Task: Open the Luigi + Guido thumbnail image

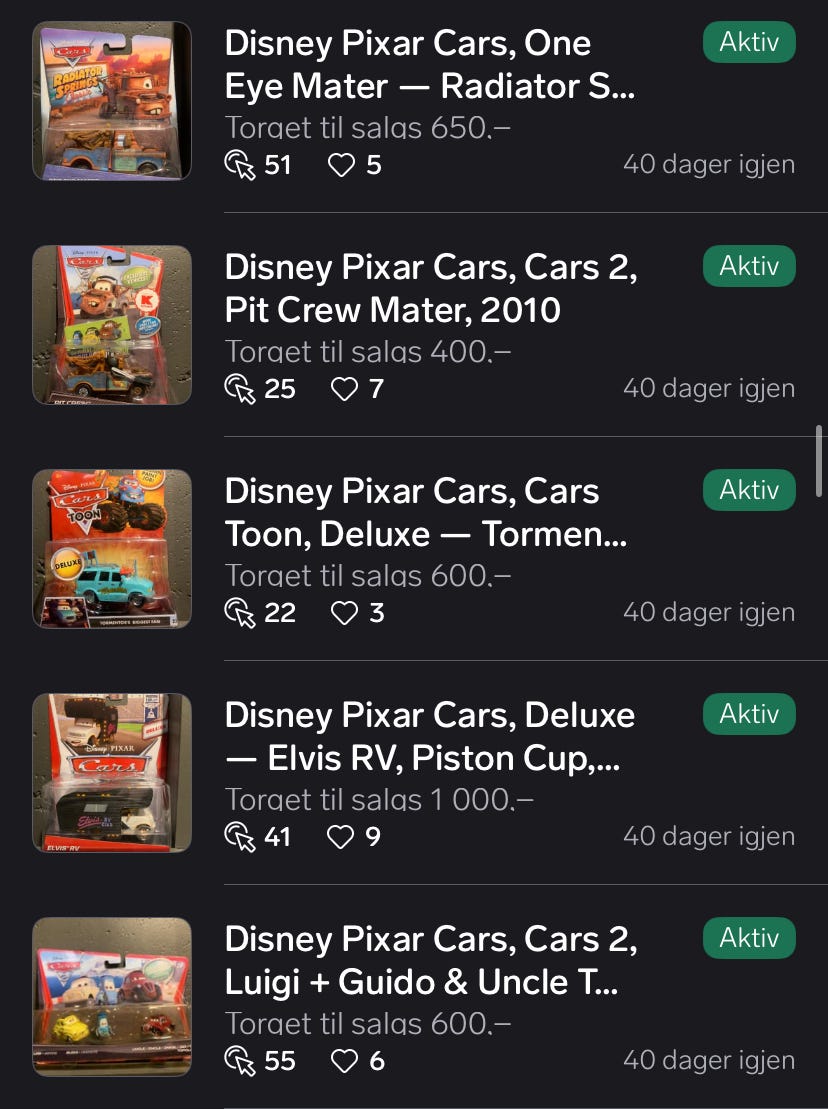Action: point(112,997)
